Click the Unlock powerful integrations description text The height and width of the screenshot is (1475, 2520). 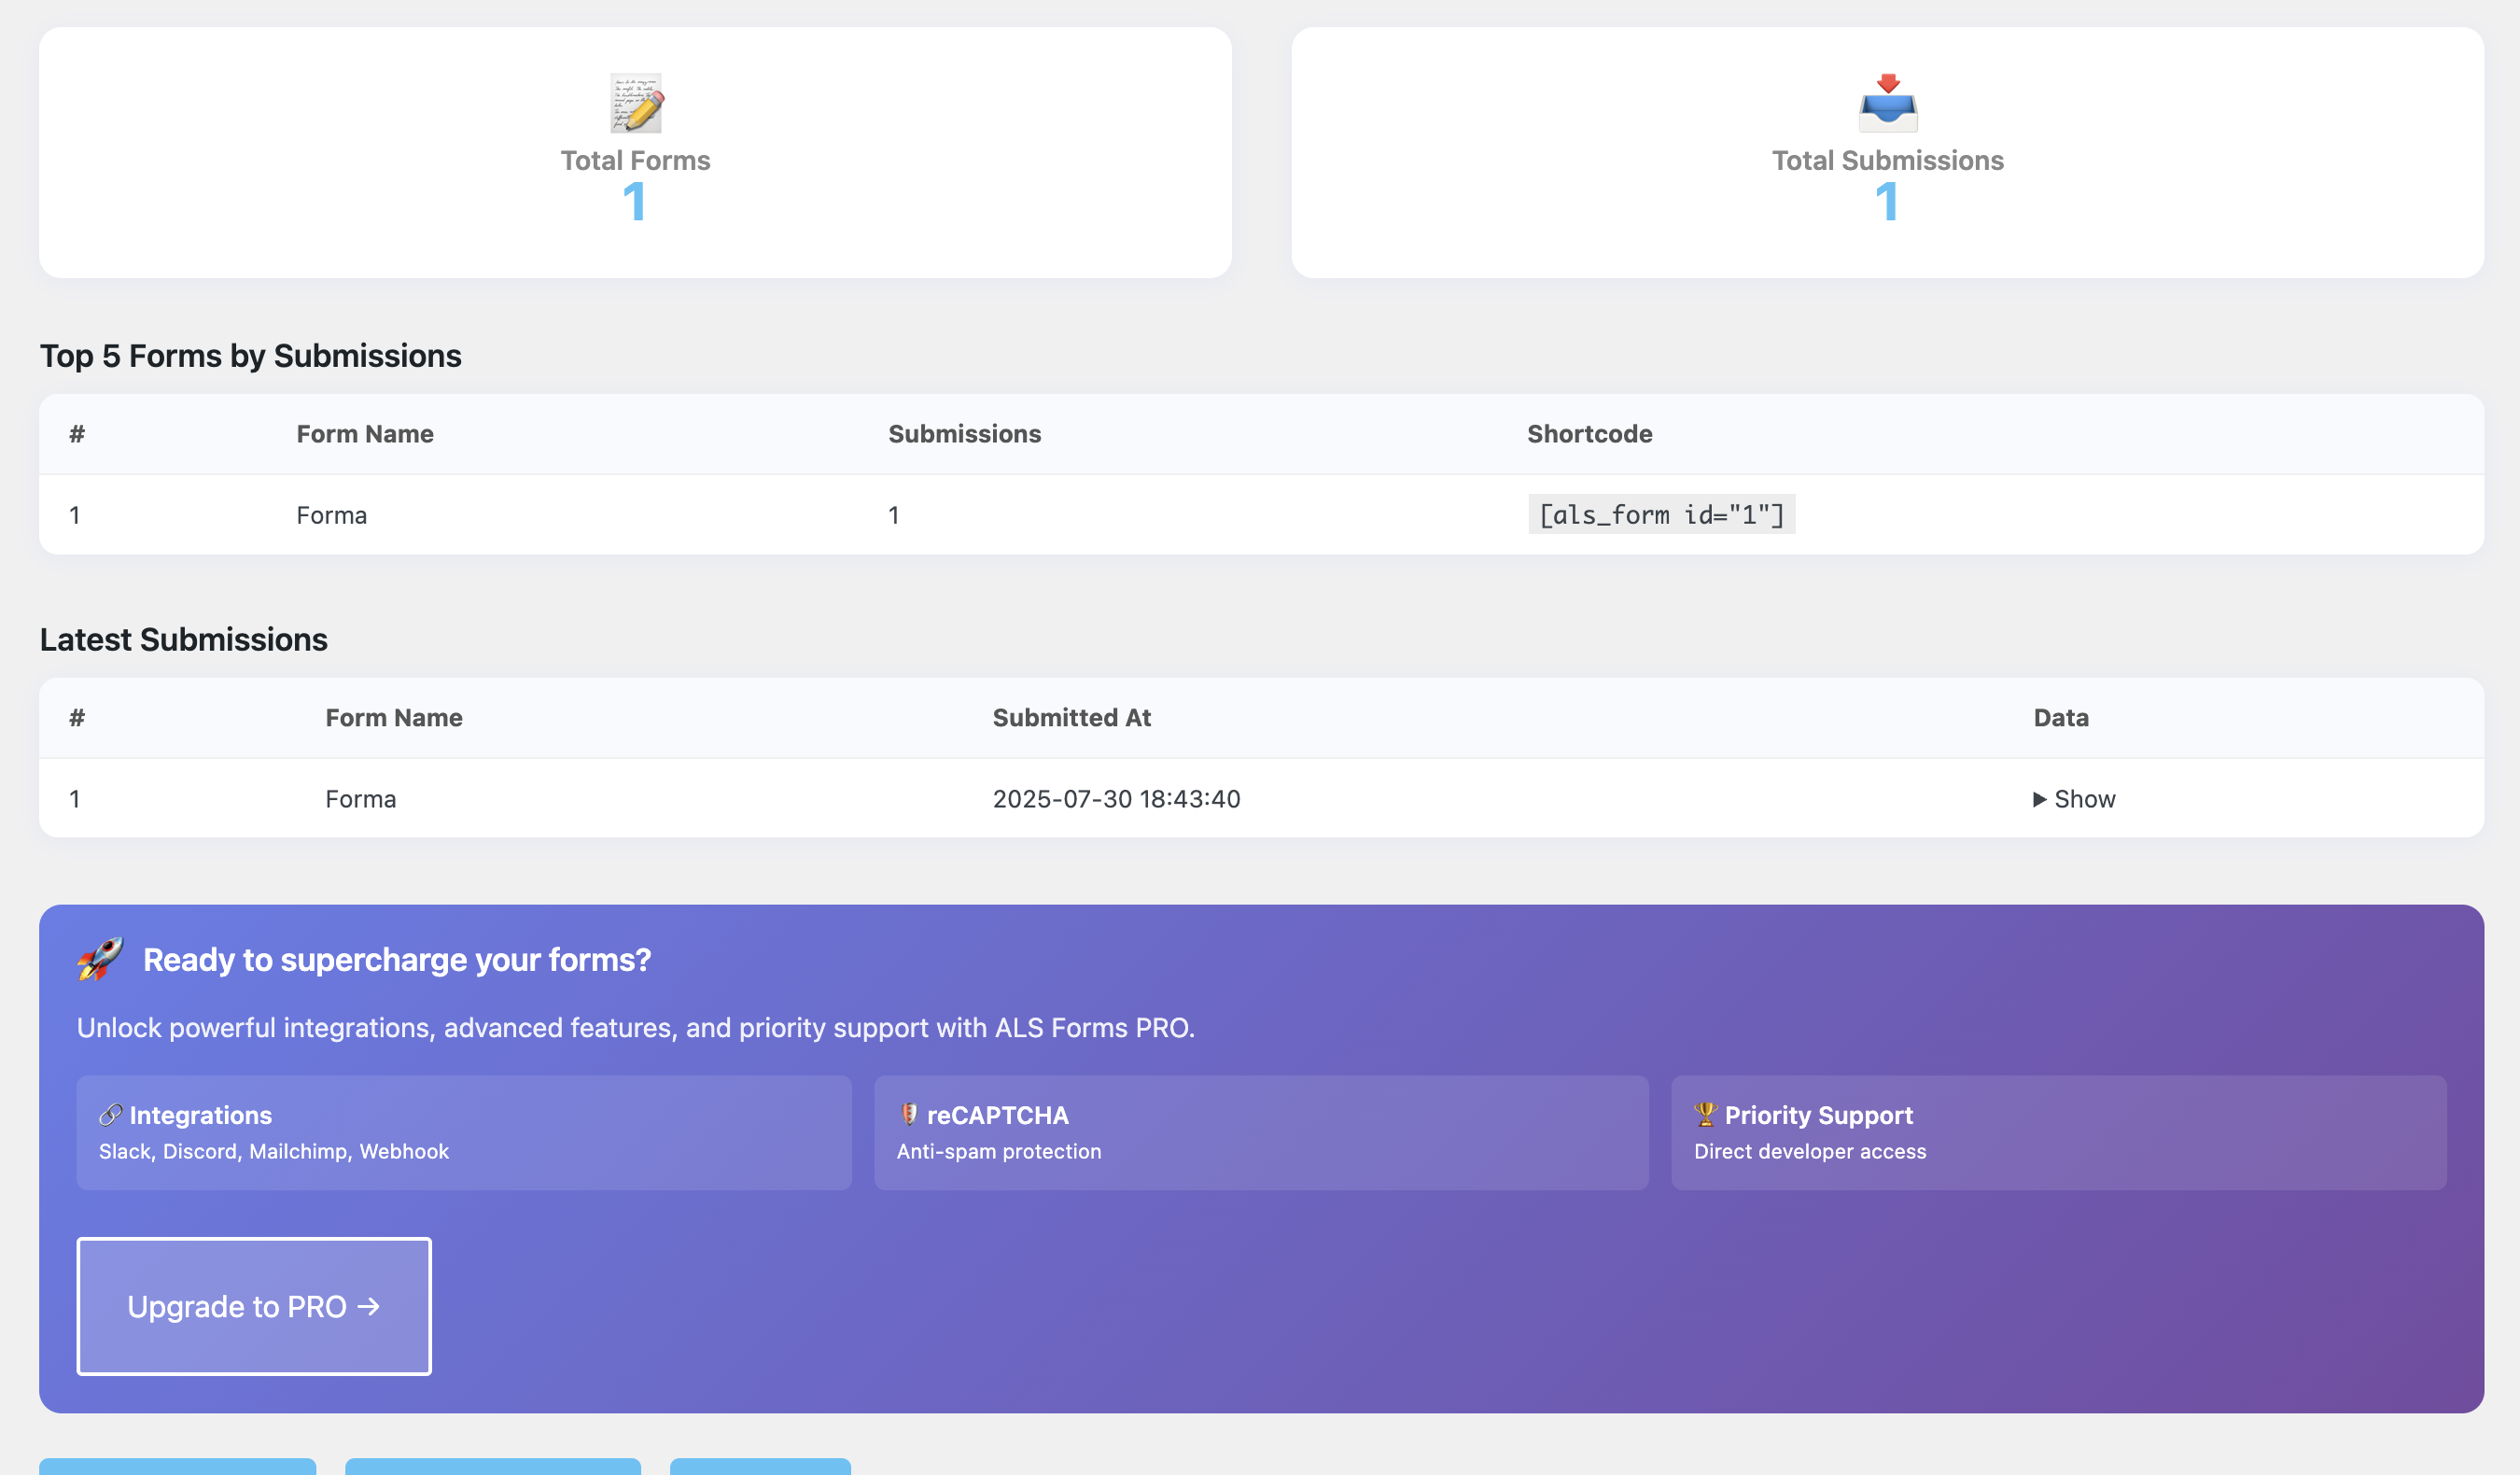(636, 1028)
